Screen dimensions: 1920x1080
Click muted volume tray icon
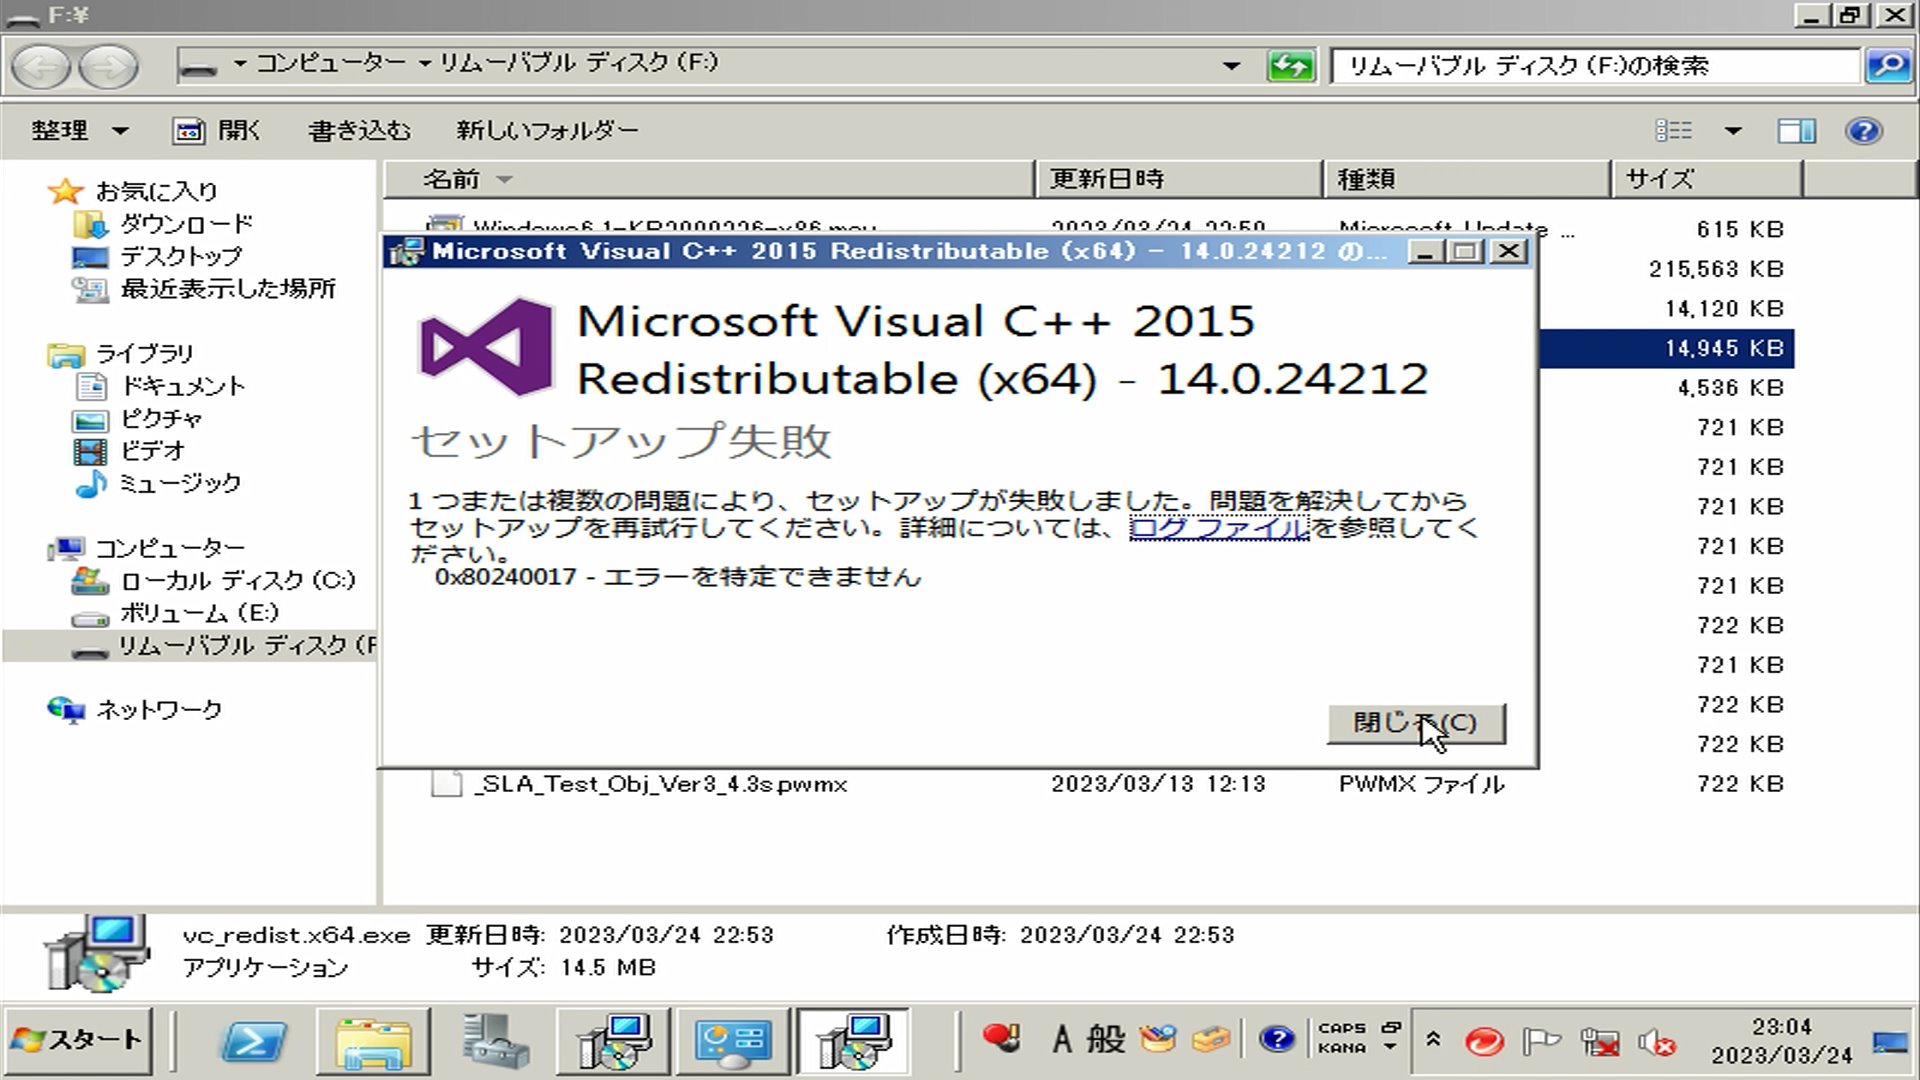[1656, 1043]
